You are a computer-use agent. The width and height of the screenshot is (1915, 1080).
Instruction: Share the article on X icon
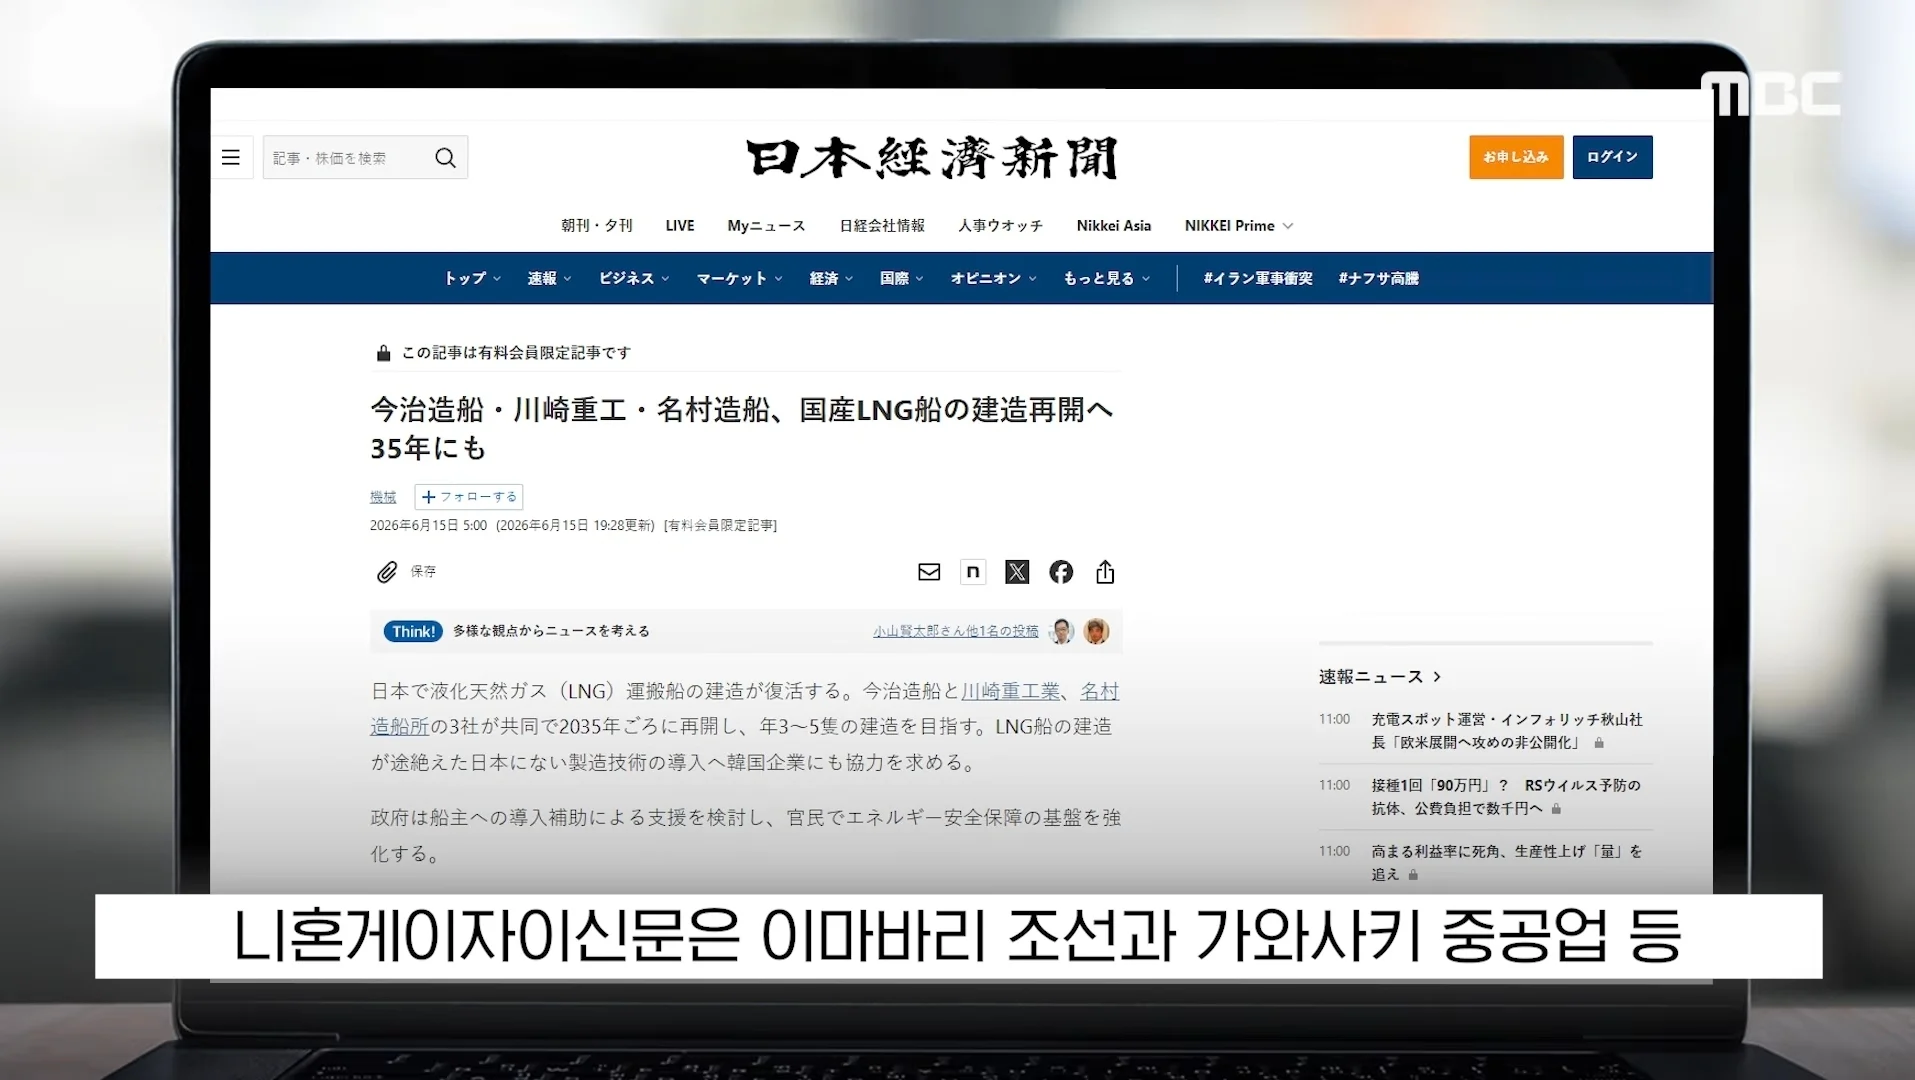click(x=1017, y=572)
